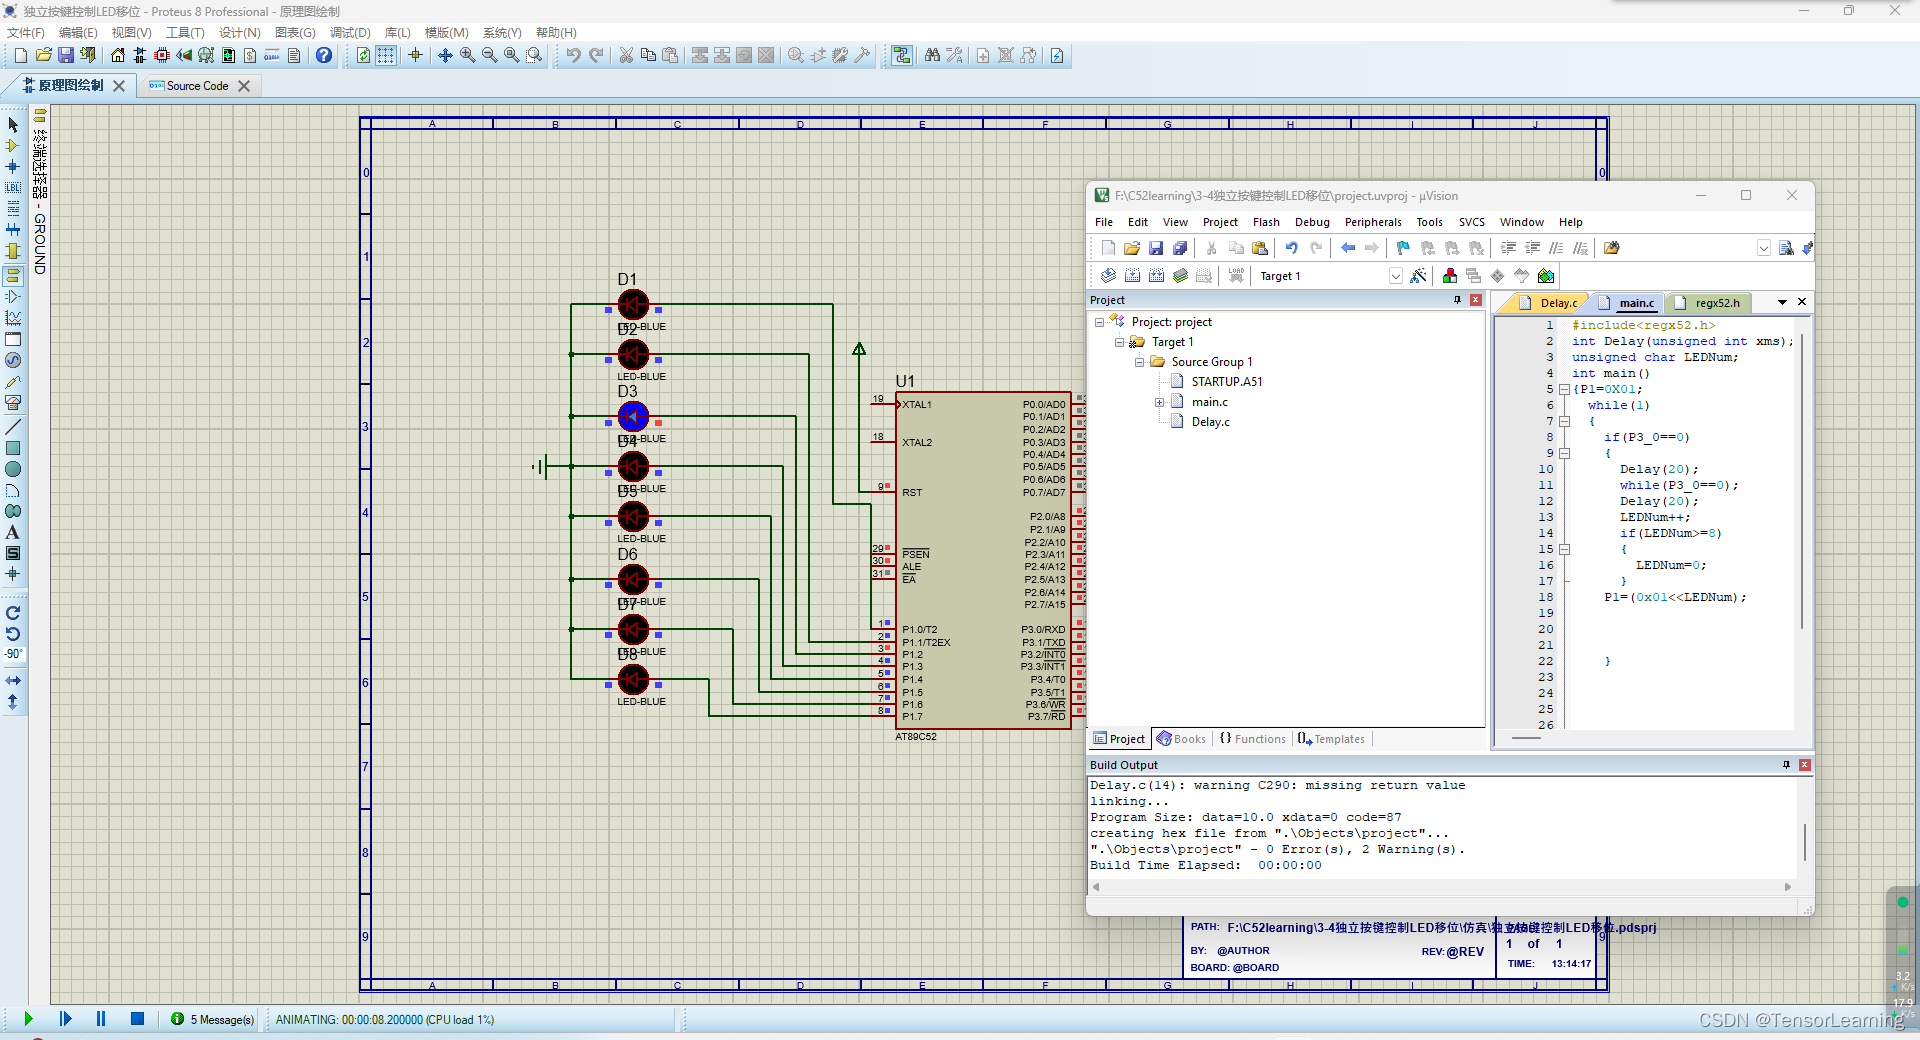Viewport: 1920px width, 1040px height.
Task: Open the Target 1 dropdown
Action: pos(1395,276)
